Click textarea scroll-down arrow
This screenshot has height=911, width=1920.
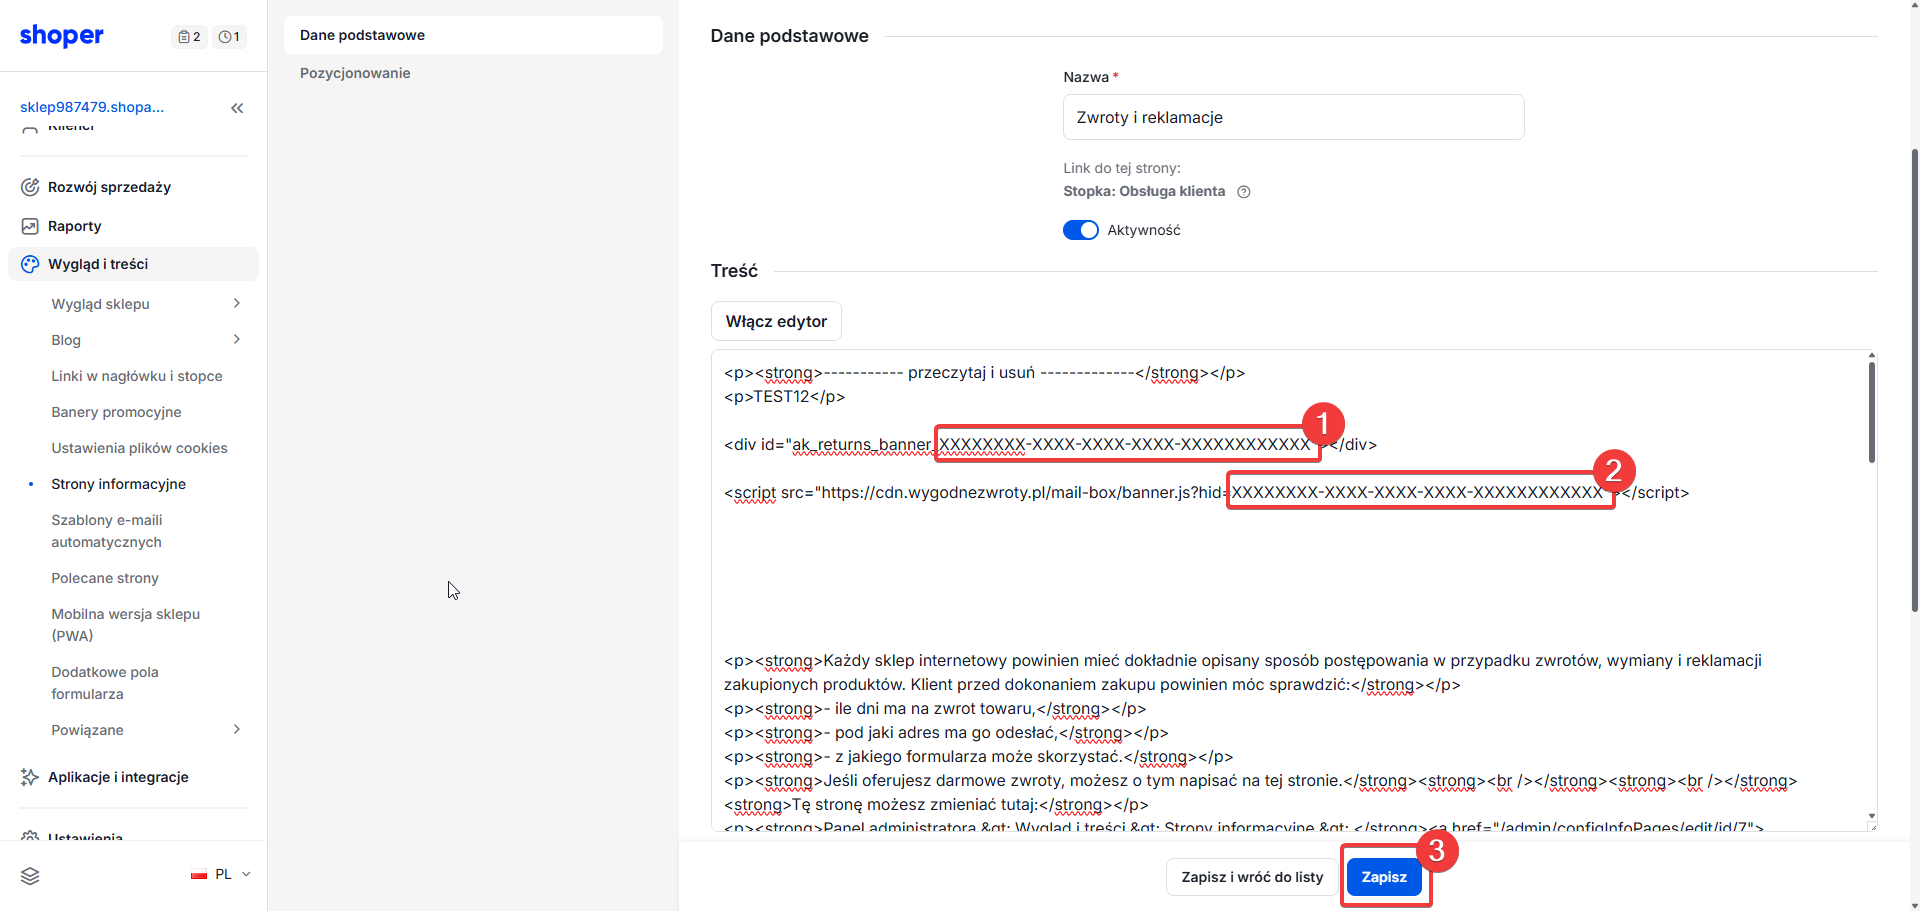(1871, 817)
